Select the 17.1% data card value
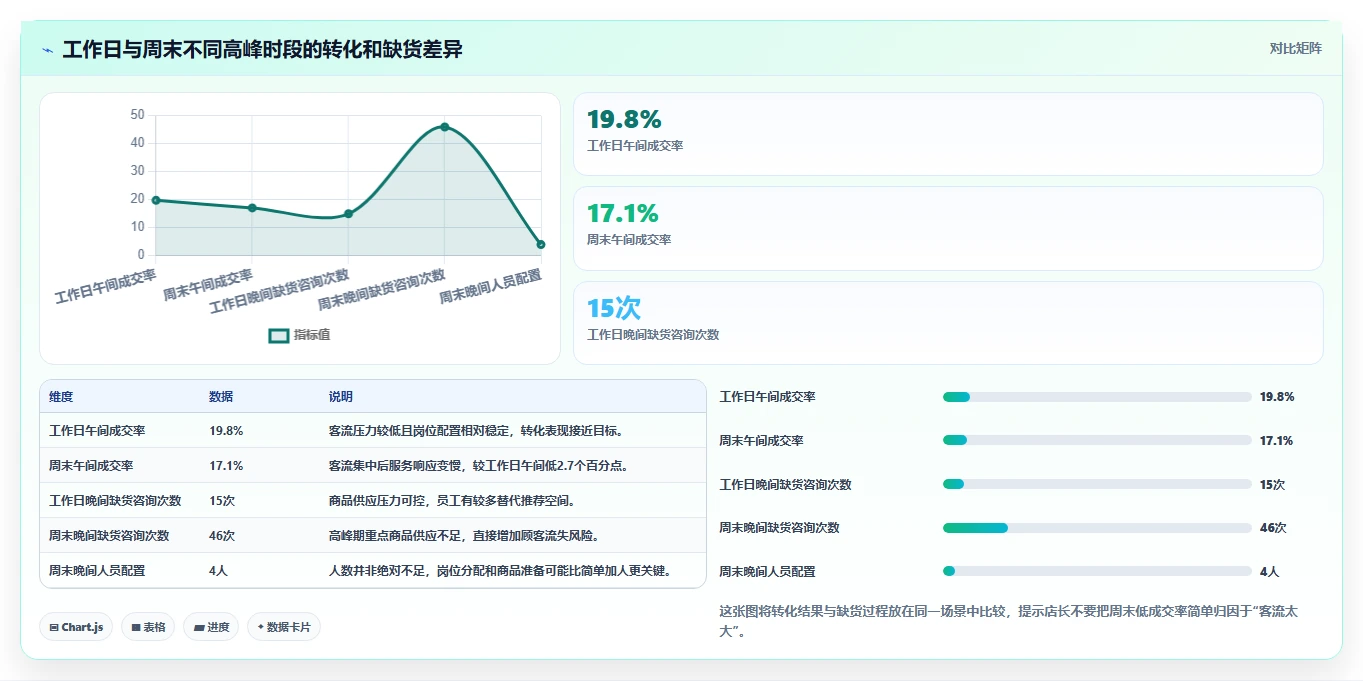Viewport: 1363px width, 681px height. pos(622,214)
